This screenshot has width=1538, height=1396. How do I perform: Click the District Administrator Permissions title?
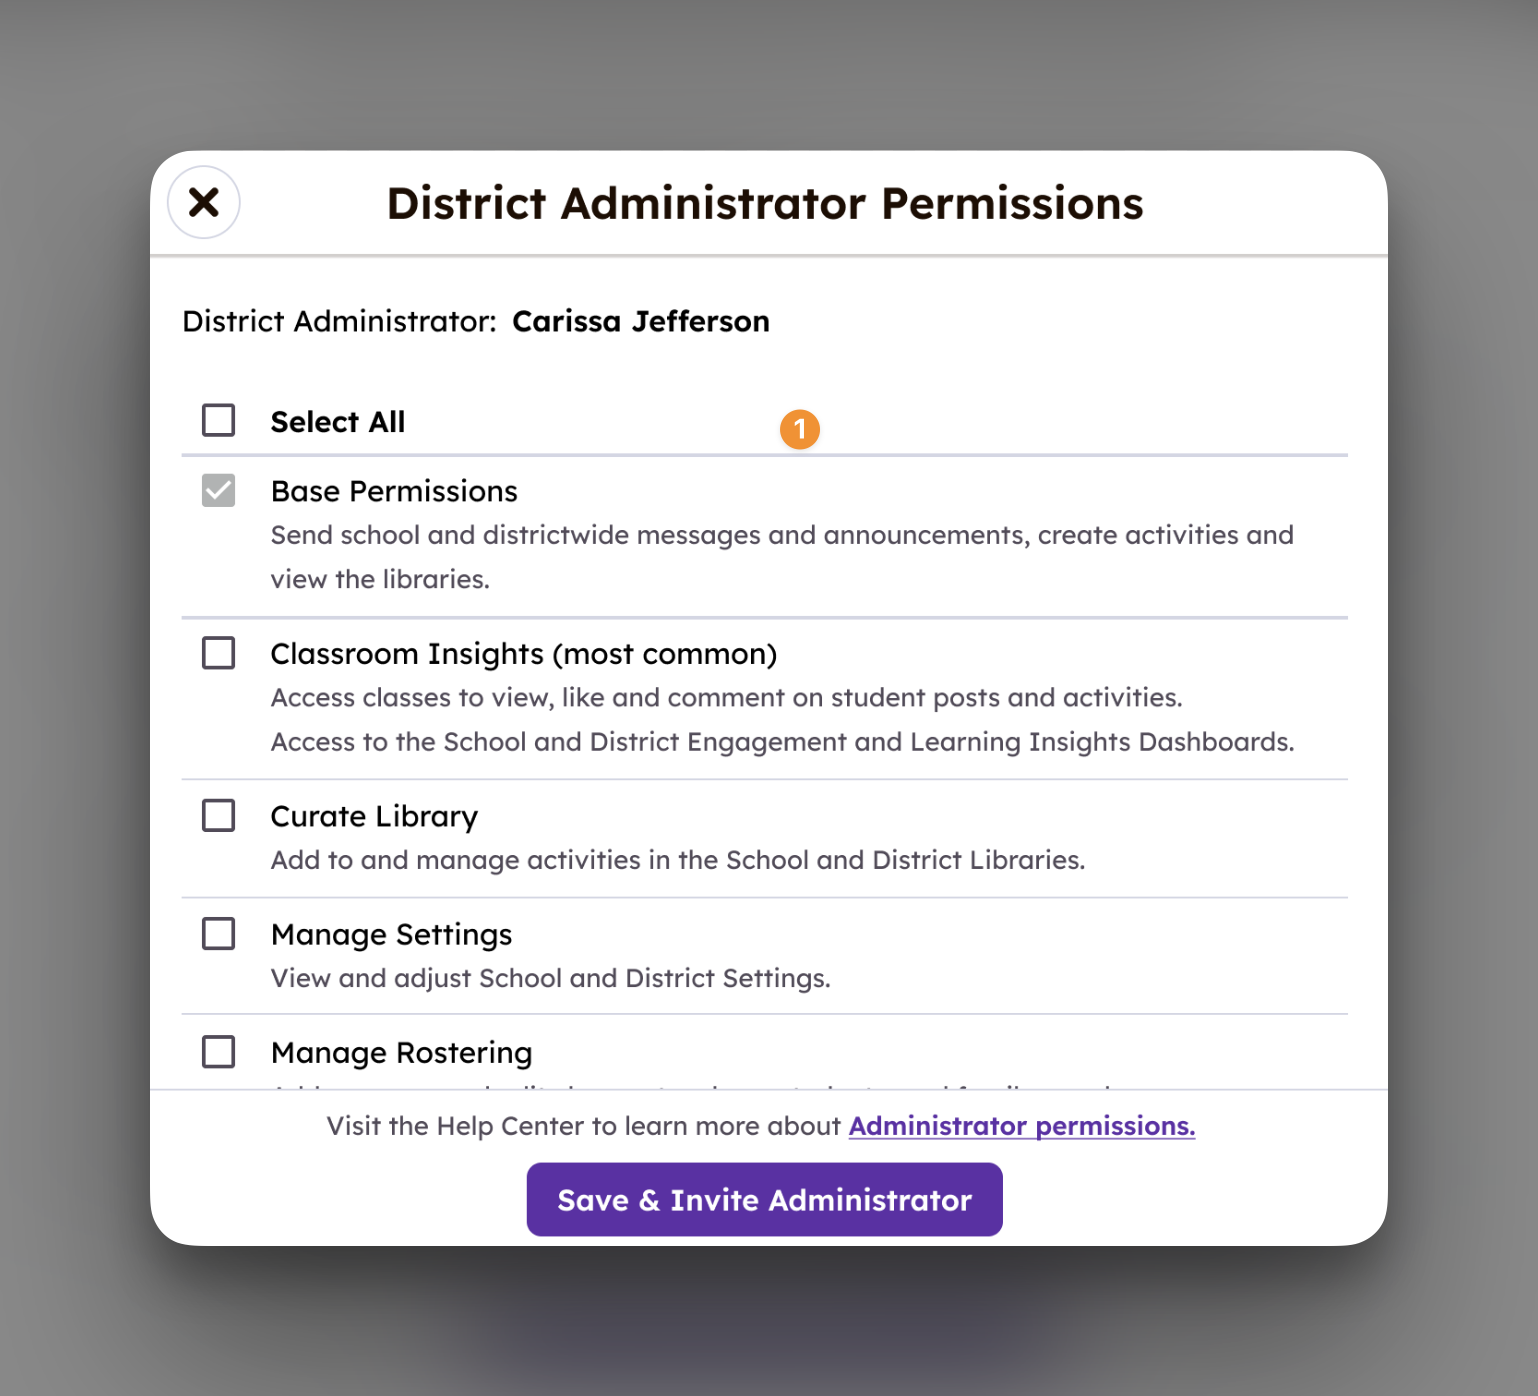coord(765,204)
